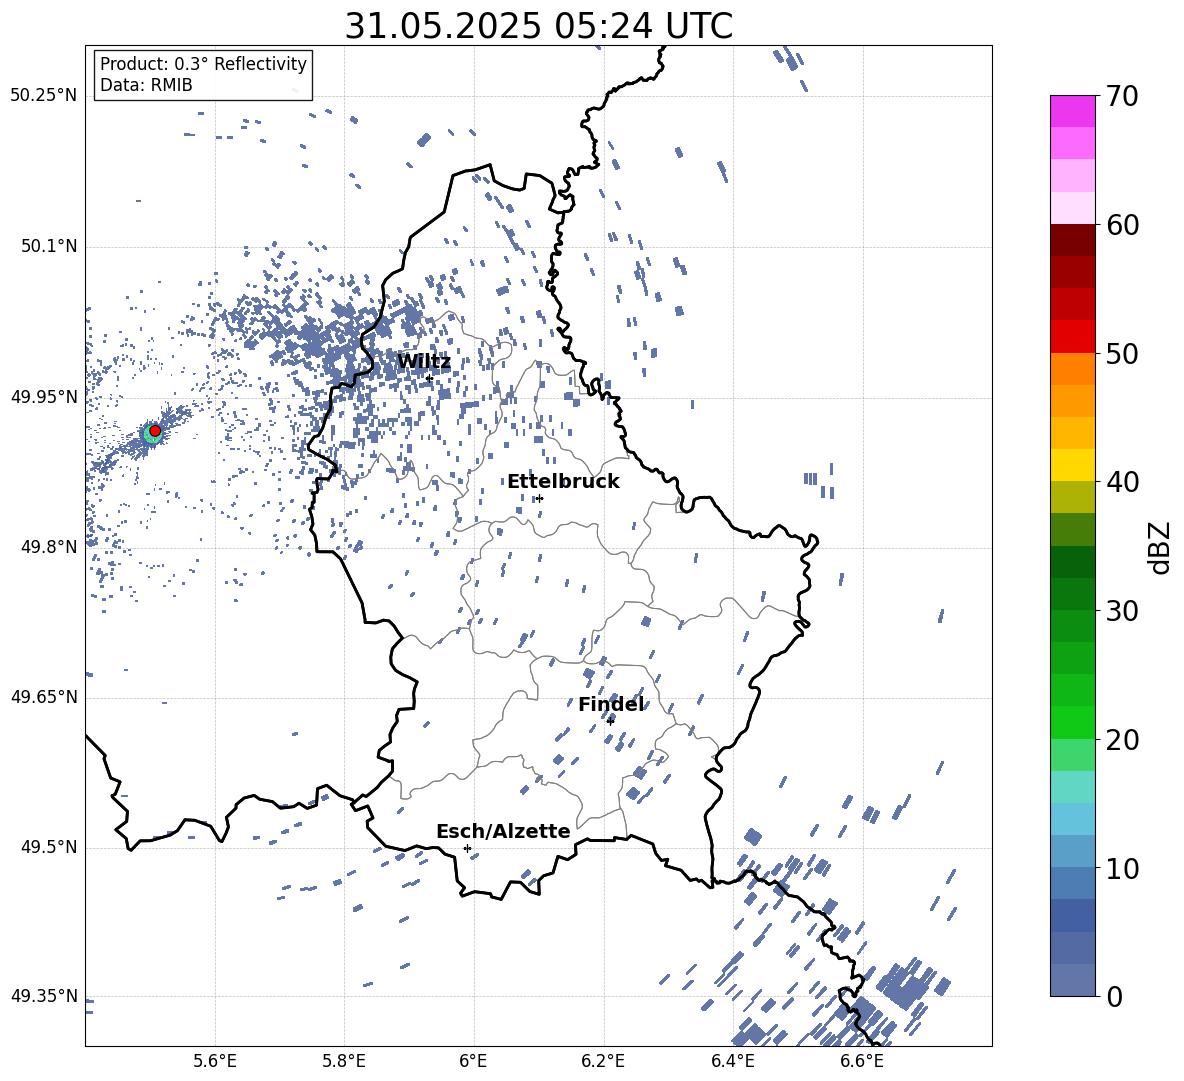Click 'Product: 0.3° Reflectivity' legend text
The height and width of the screenshot is (1081, 1184).
[203, 63]
